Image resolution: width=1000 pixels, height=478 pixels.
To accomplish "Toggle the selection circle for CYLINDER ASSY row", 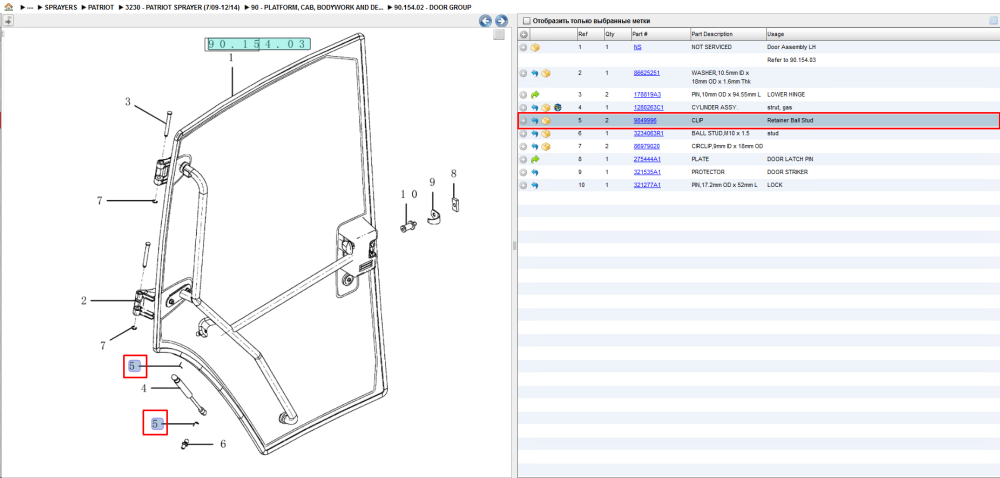I will (x=524, y=108).
